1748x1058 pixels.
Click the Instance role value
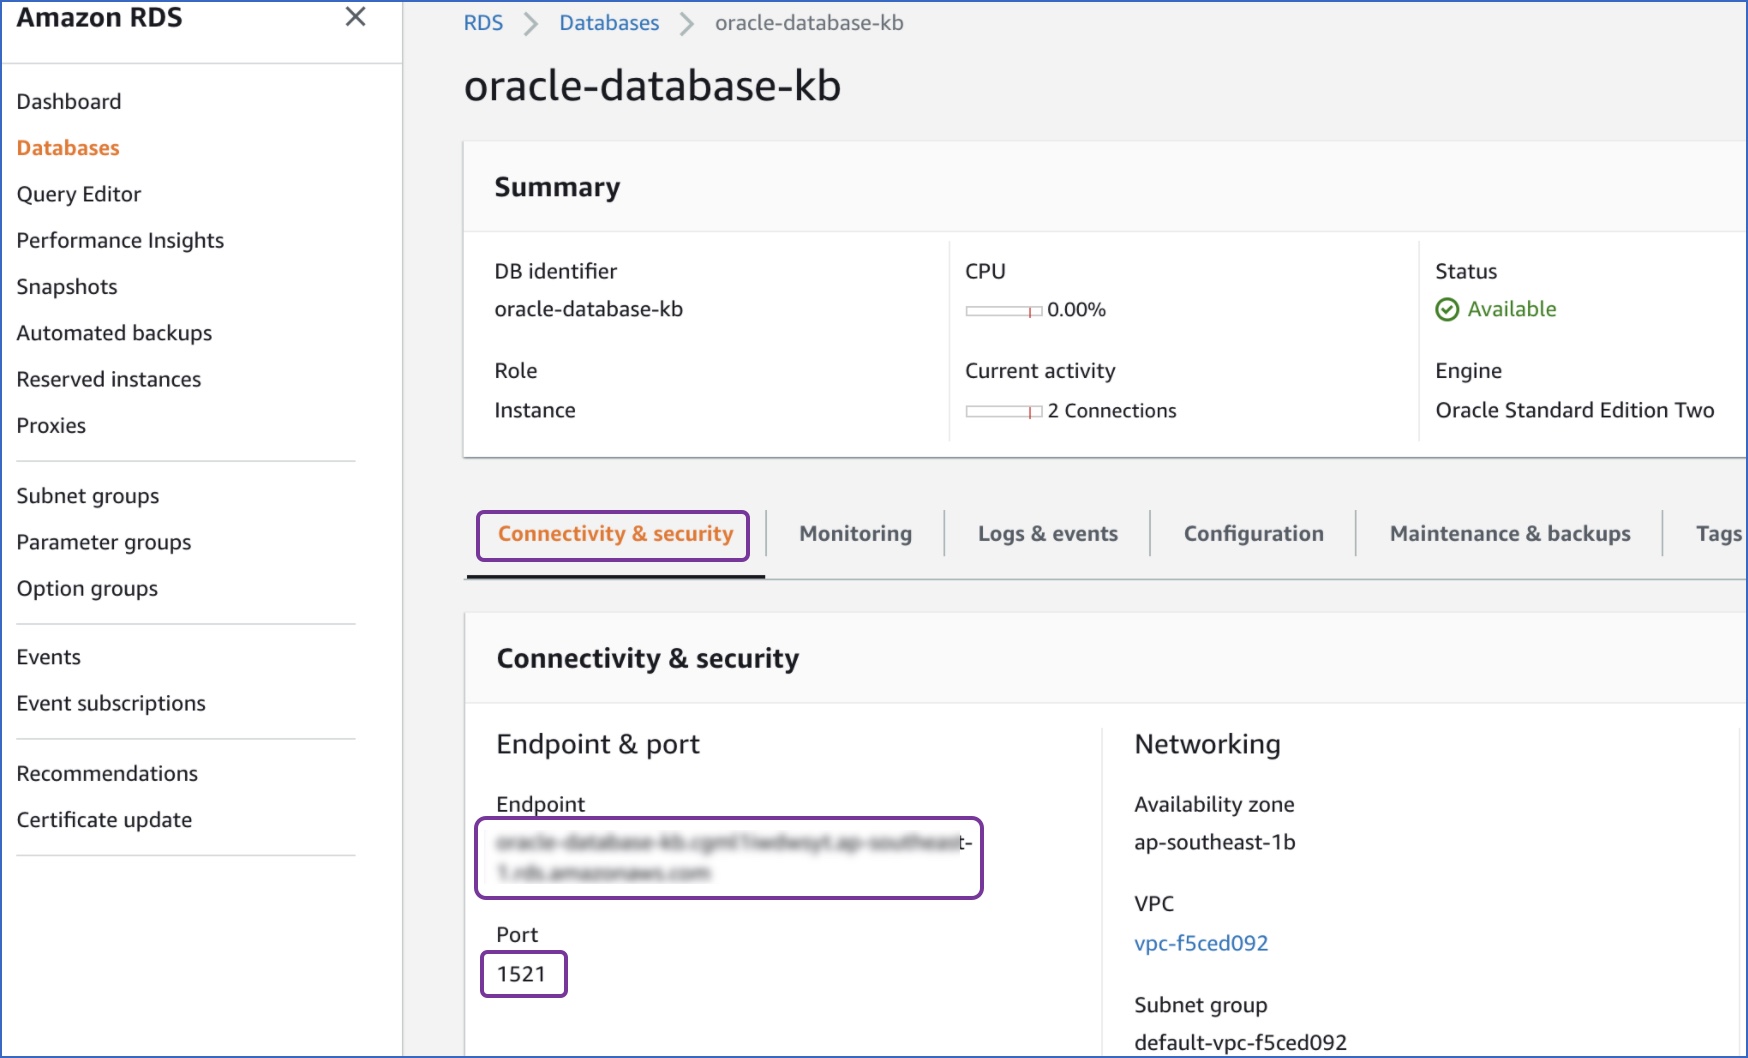[535, 410]
